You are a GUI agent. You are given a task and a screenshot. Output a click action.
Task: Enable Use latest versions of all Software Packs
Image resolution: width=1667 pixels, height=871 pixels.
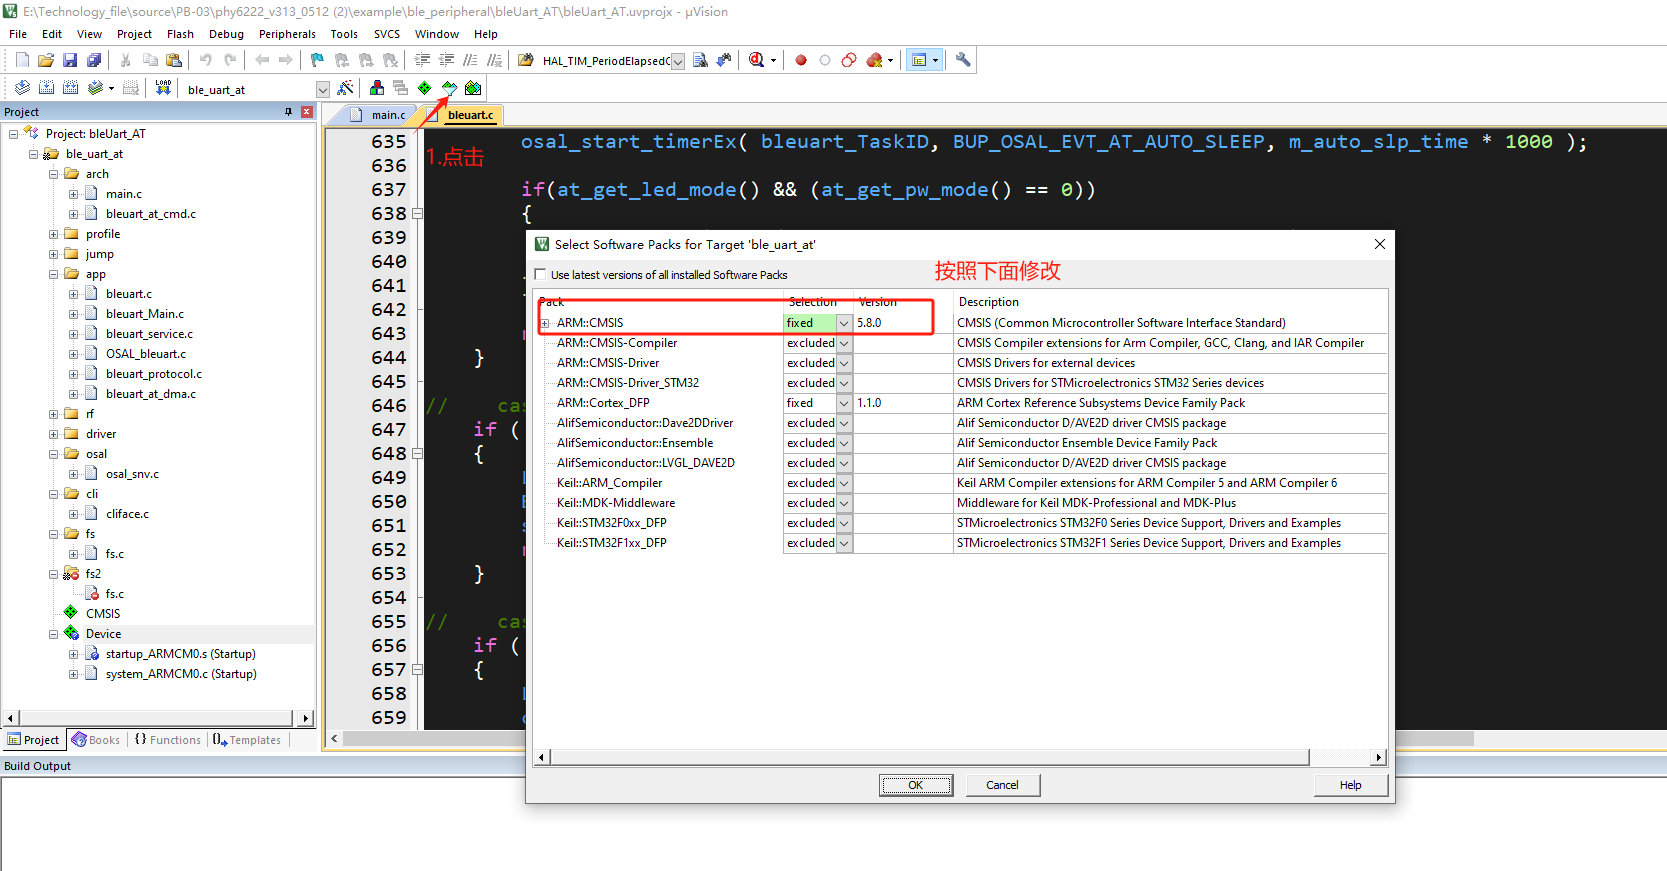(x=541, y=275)
